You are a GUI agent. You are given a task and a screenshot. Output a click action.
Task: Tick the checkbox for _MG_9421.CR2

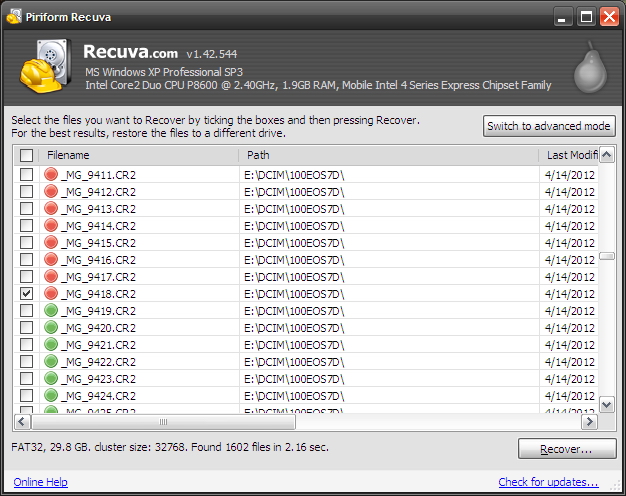26,344
